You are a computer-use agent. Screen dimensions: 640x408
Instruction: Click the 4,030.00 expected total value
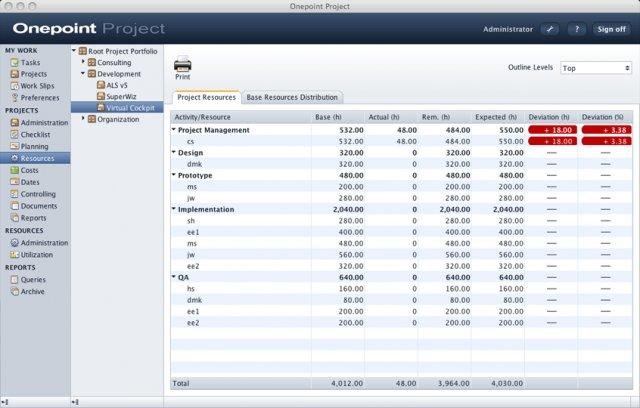[507, 384]
